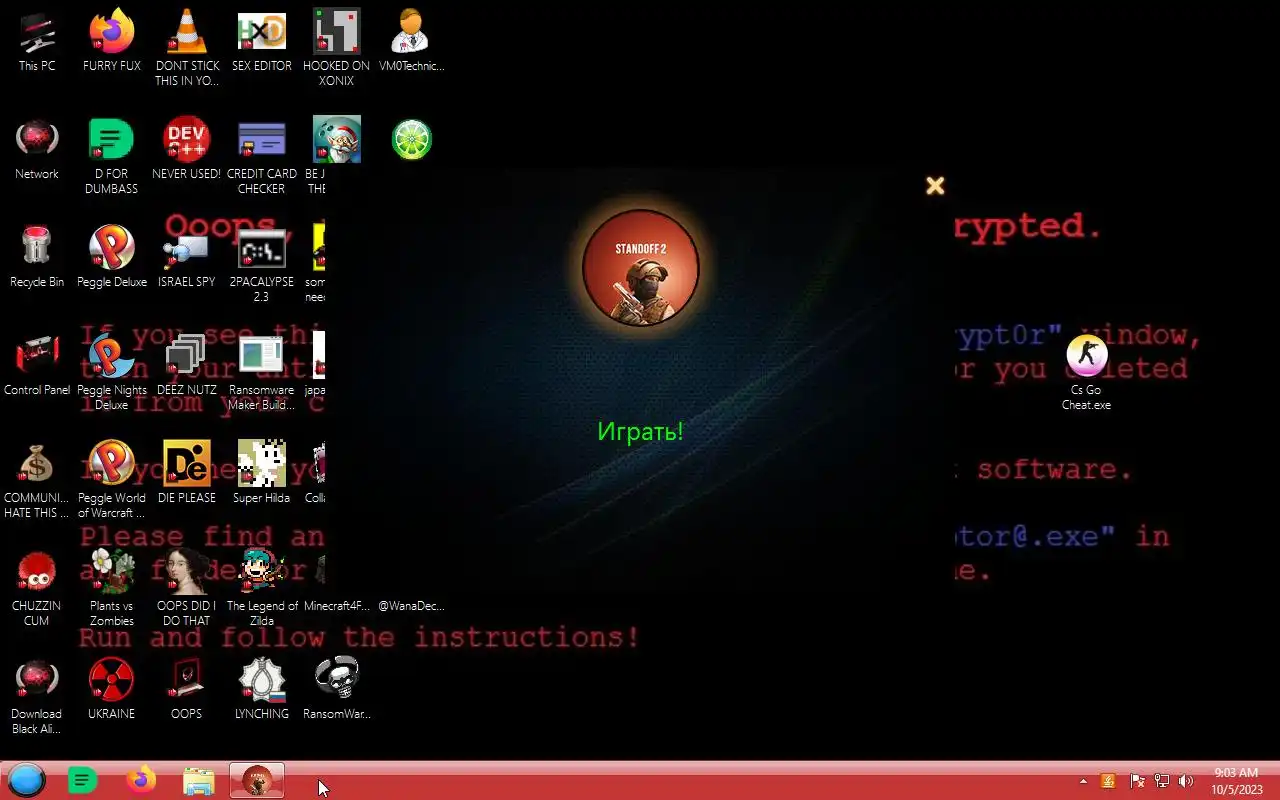Click the 2PACALYPSE 2.3 icon
This screenshot has width=1280, height=800.
point(262,263)
